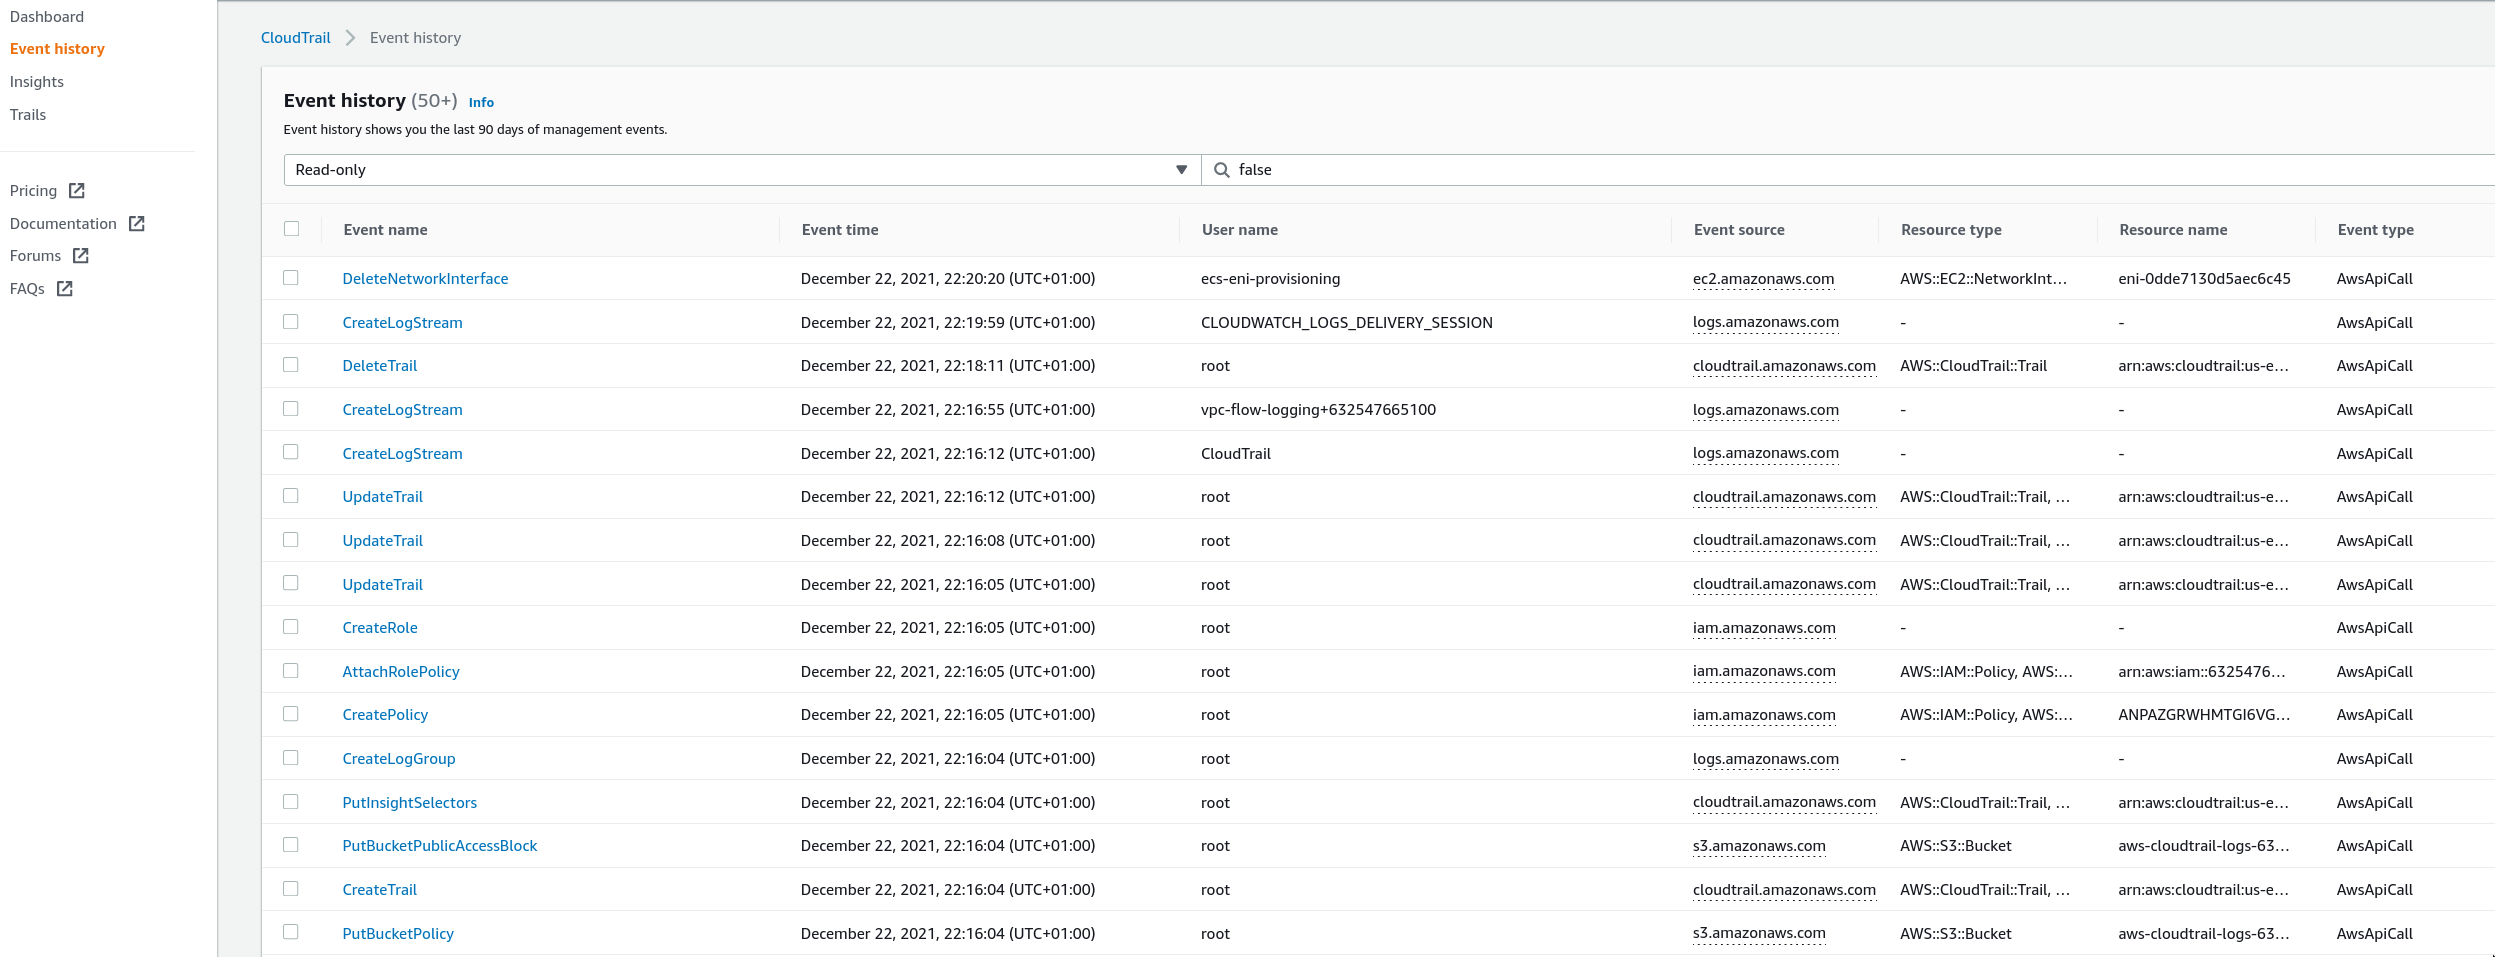Click AWS::EC2::NetworkInt… resource type
This screenshot has height=957, width=2495.
click(1983, 279)
